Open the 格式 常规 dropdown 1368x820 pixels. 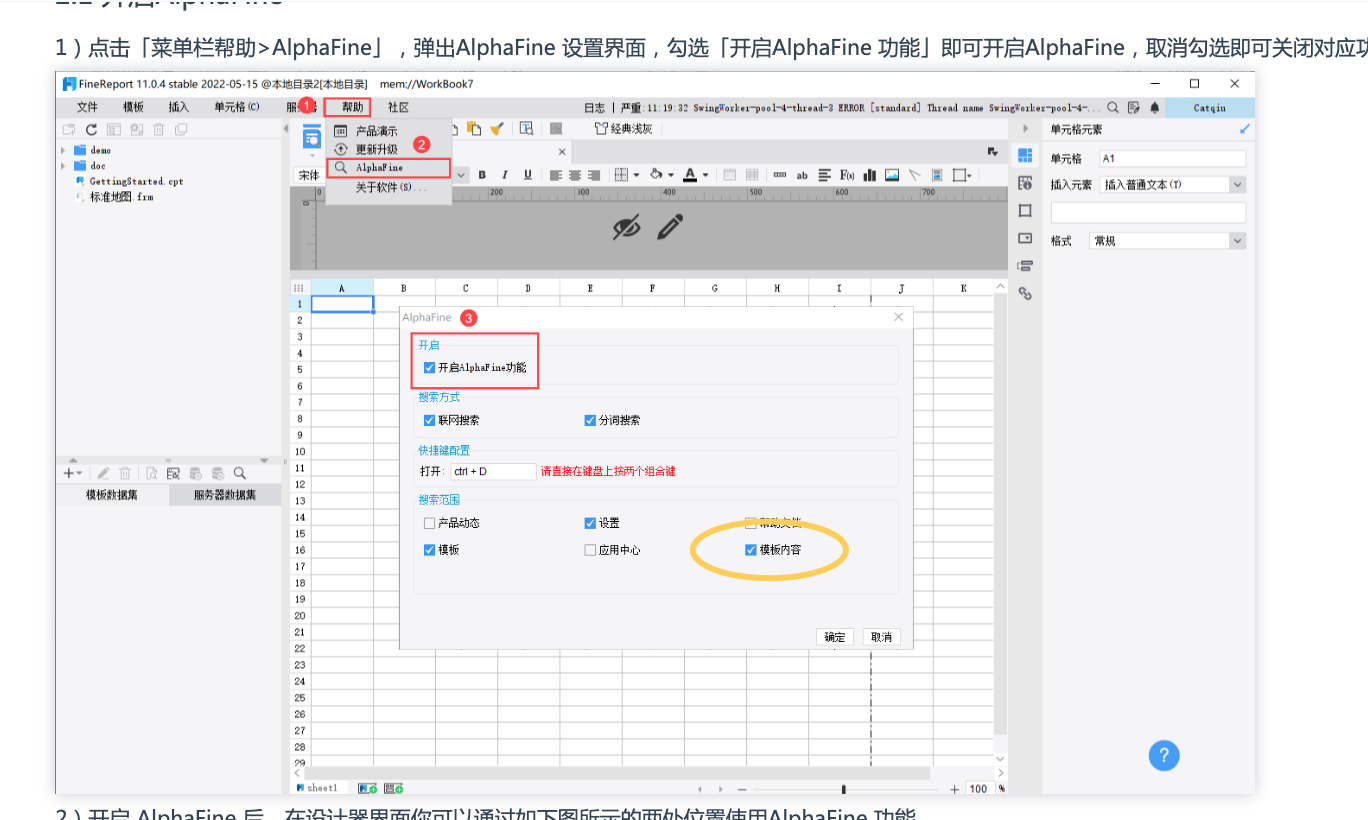click(1237, 241)
